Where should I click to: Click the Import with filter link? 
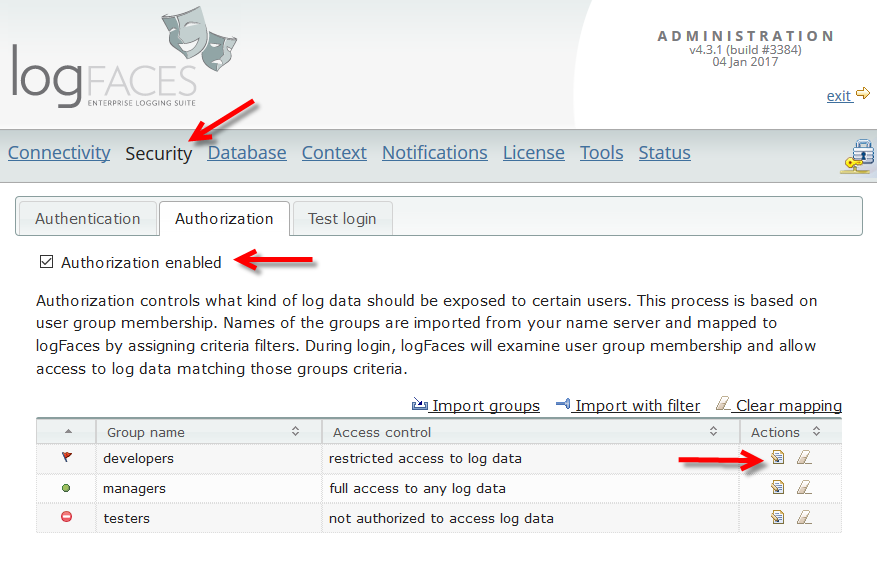[x=628, y=405]
